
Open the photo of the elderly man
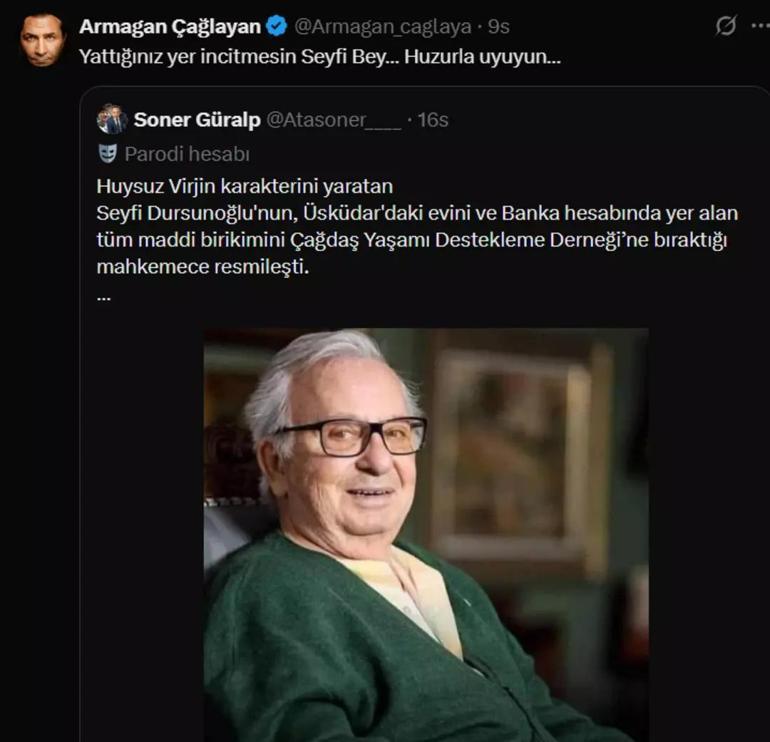tap(425, 535)
